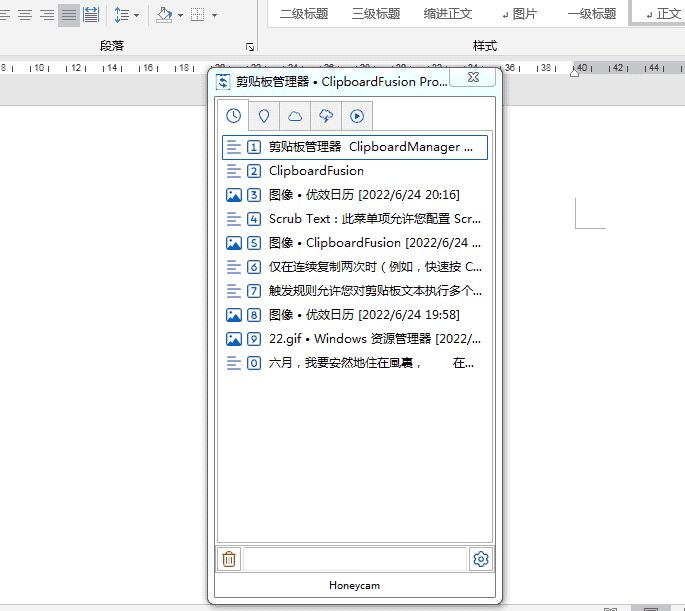Viewport: 685px width, 611px height.
Task: Click the line spacing icon
Action: click(x=121, y=15)
